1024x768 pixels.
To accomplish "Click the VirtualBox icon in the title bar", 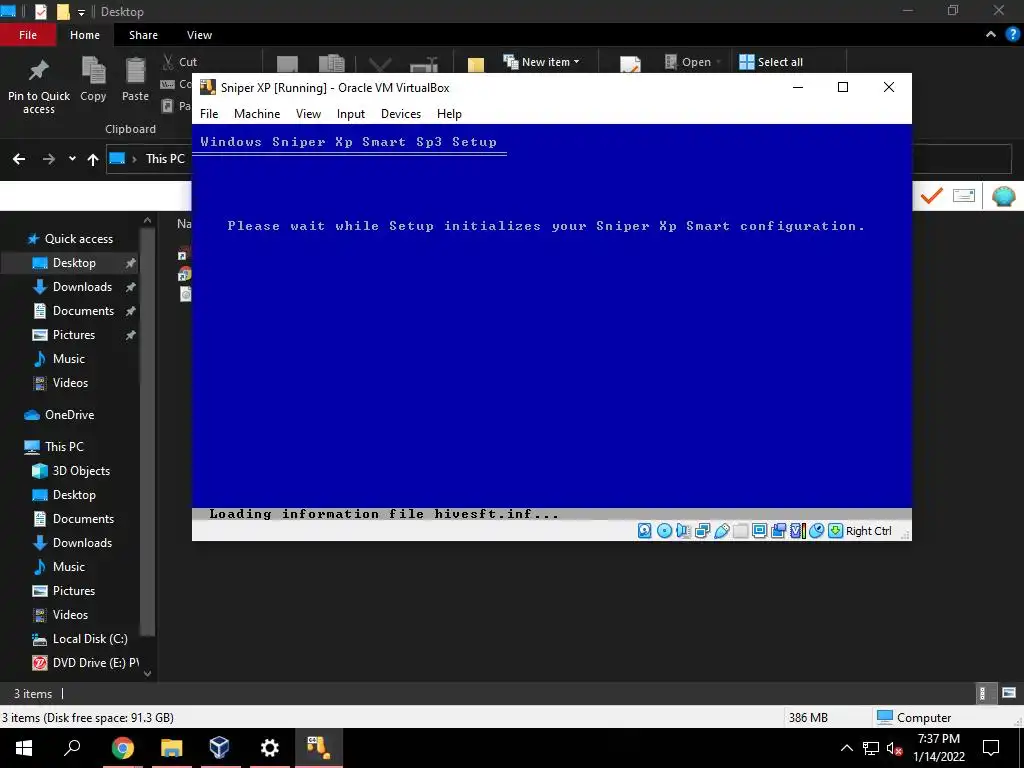I will point(208,87).
